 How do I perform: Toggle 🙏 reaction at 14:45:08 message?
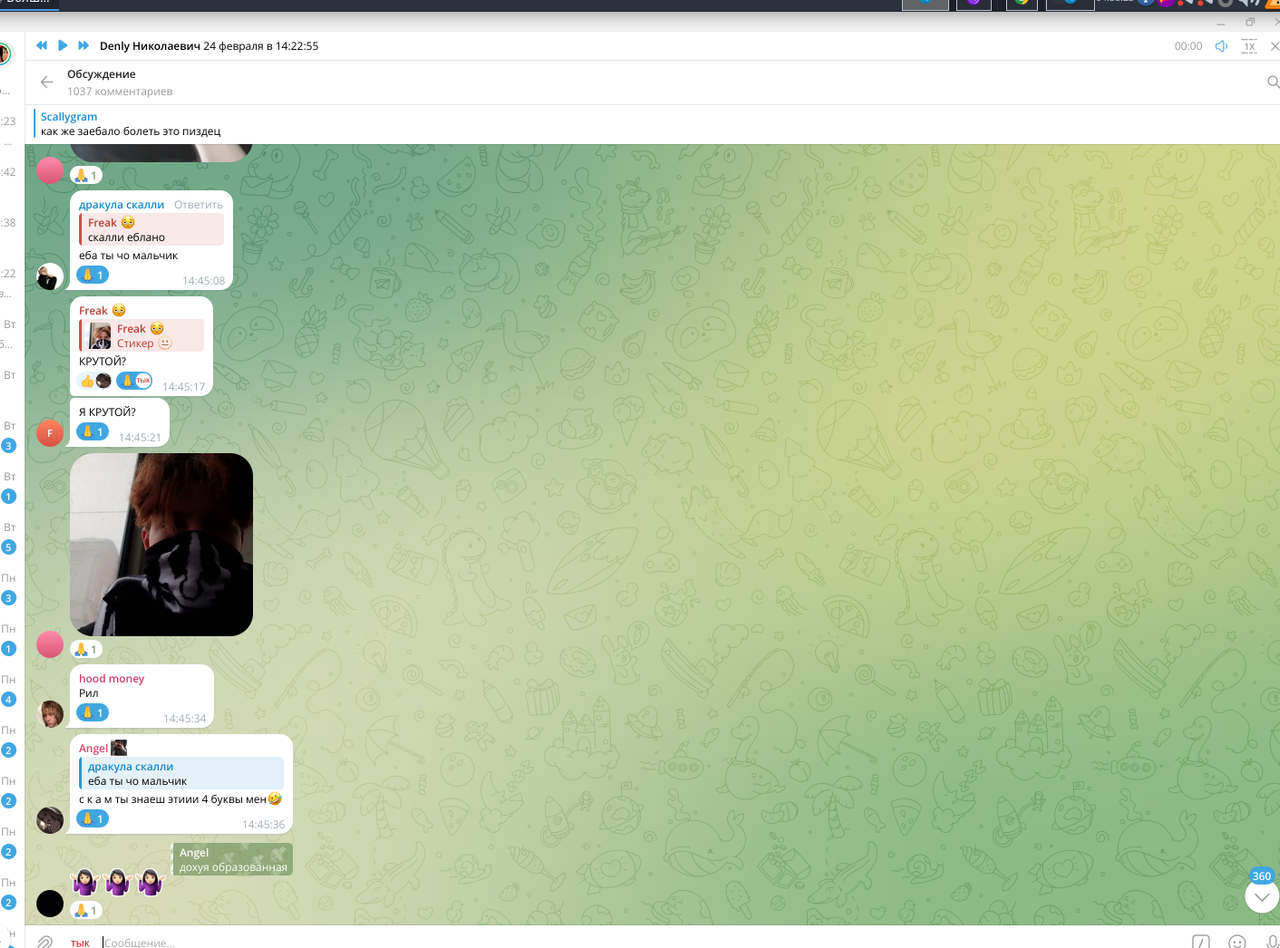pyautogui.click(x=93, y=275)
